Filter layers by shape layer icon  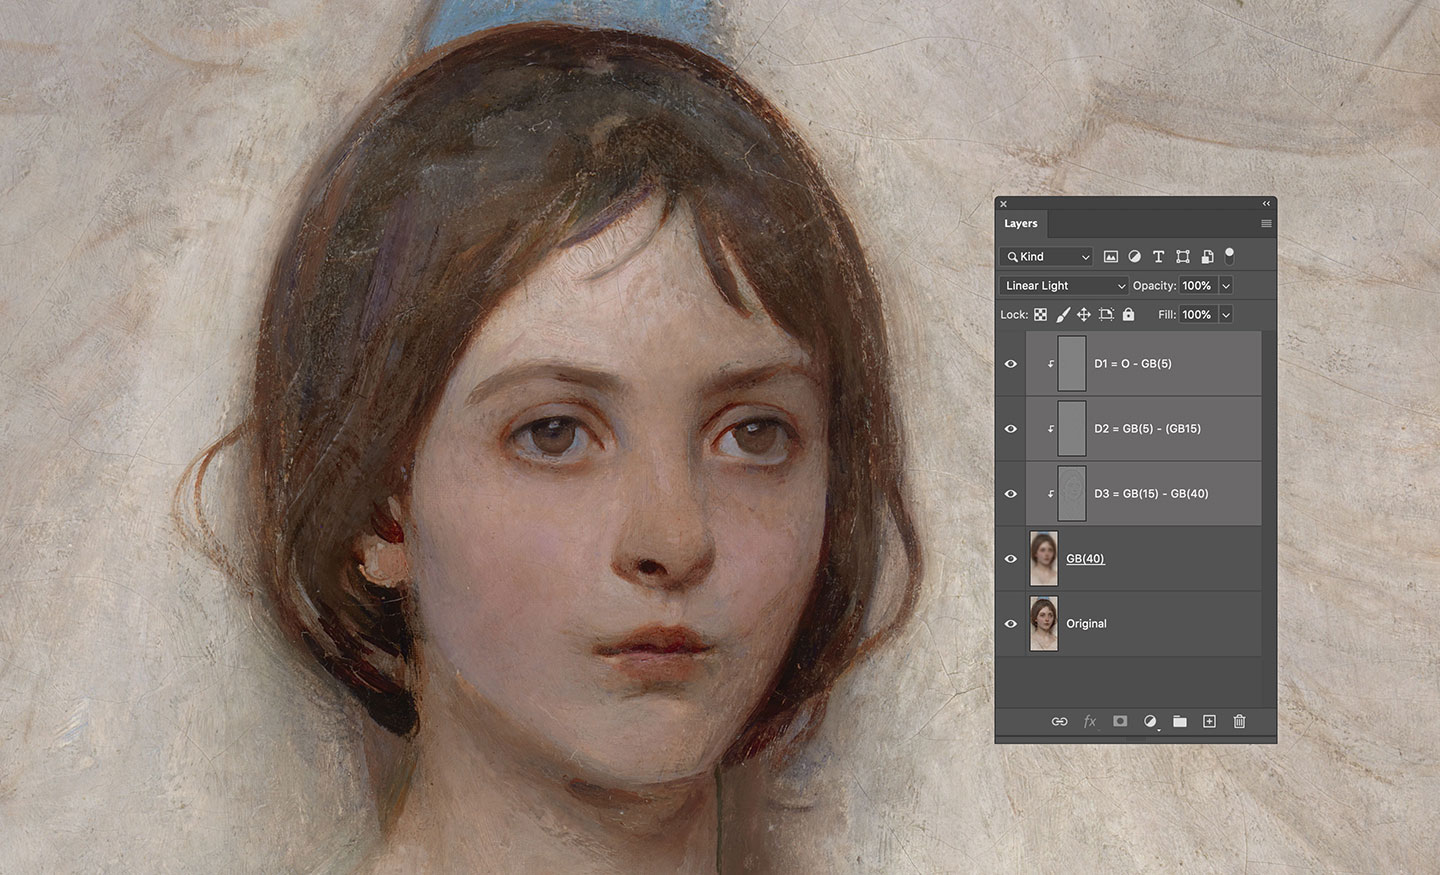pos(1183,257)
